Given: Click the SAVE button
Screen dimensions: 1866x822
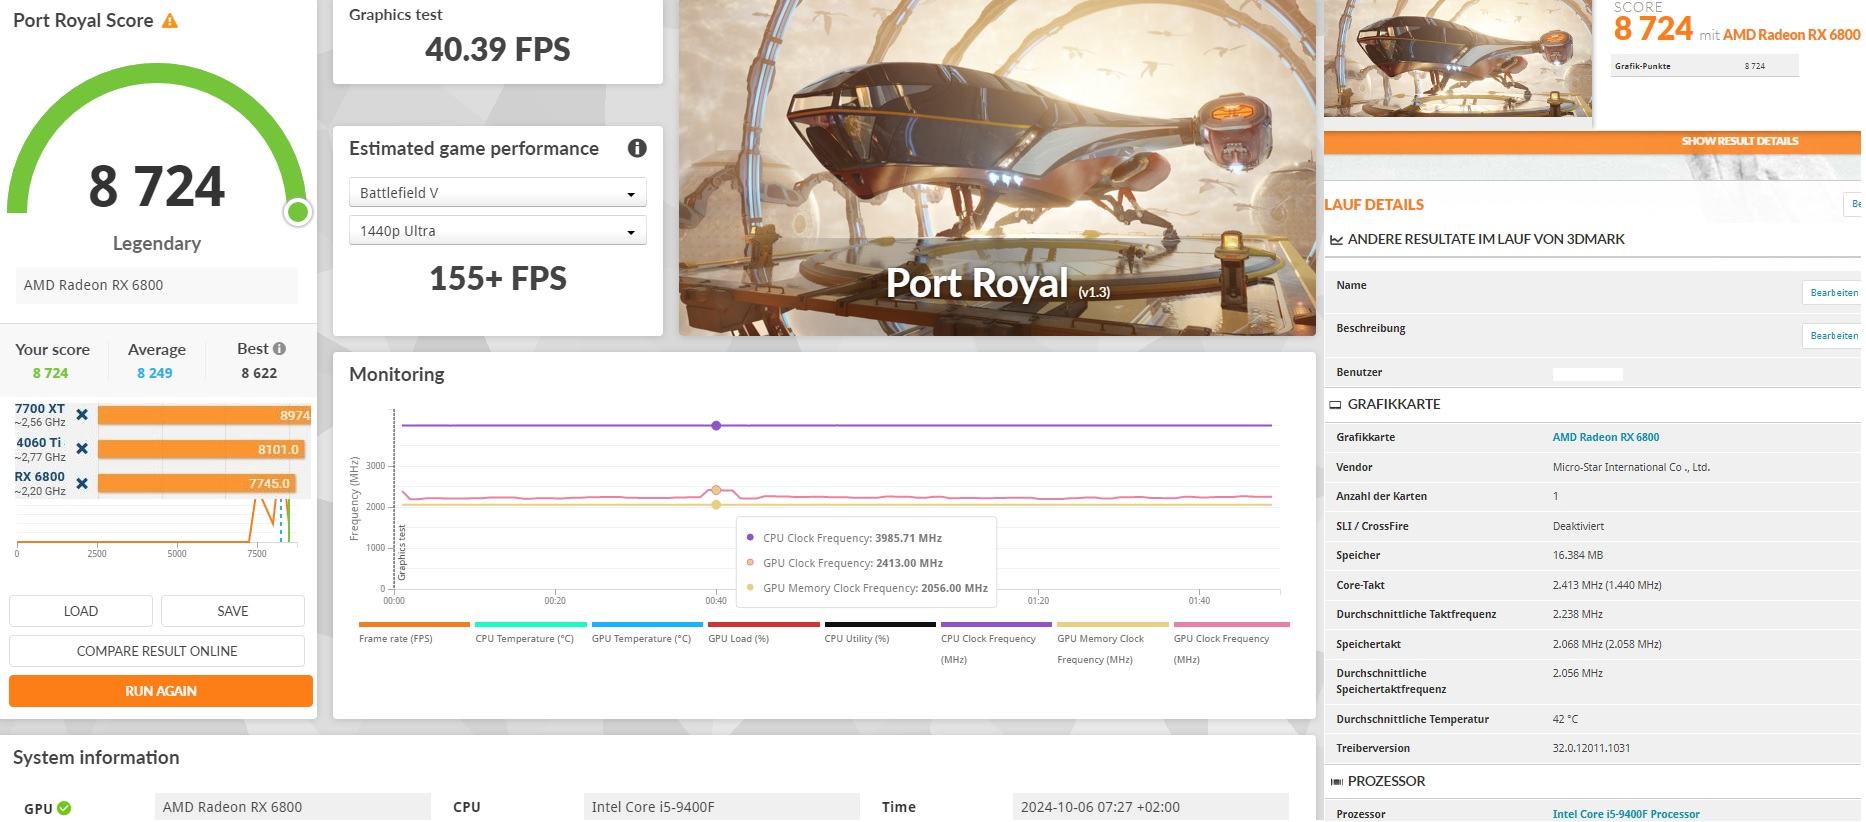Looking at the screenshot, I should 233,611.
